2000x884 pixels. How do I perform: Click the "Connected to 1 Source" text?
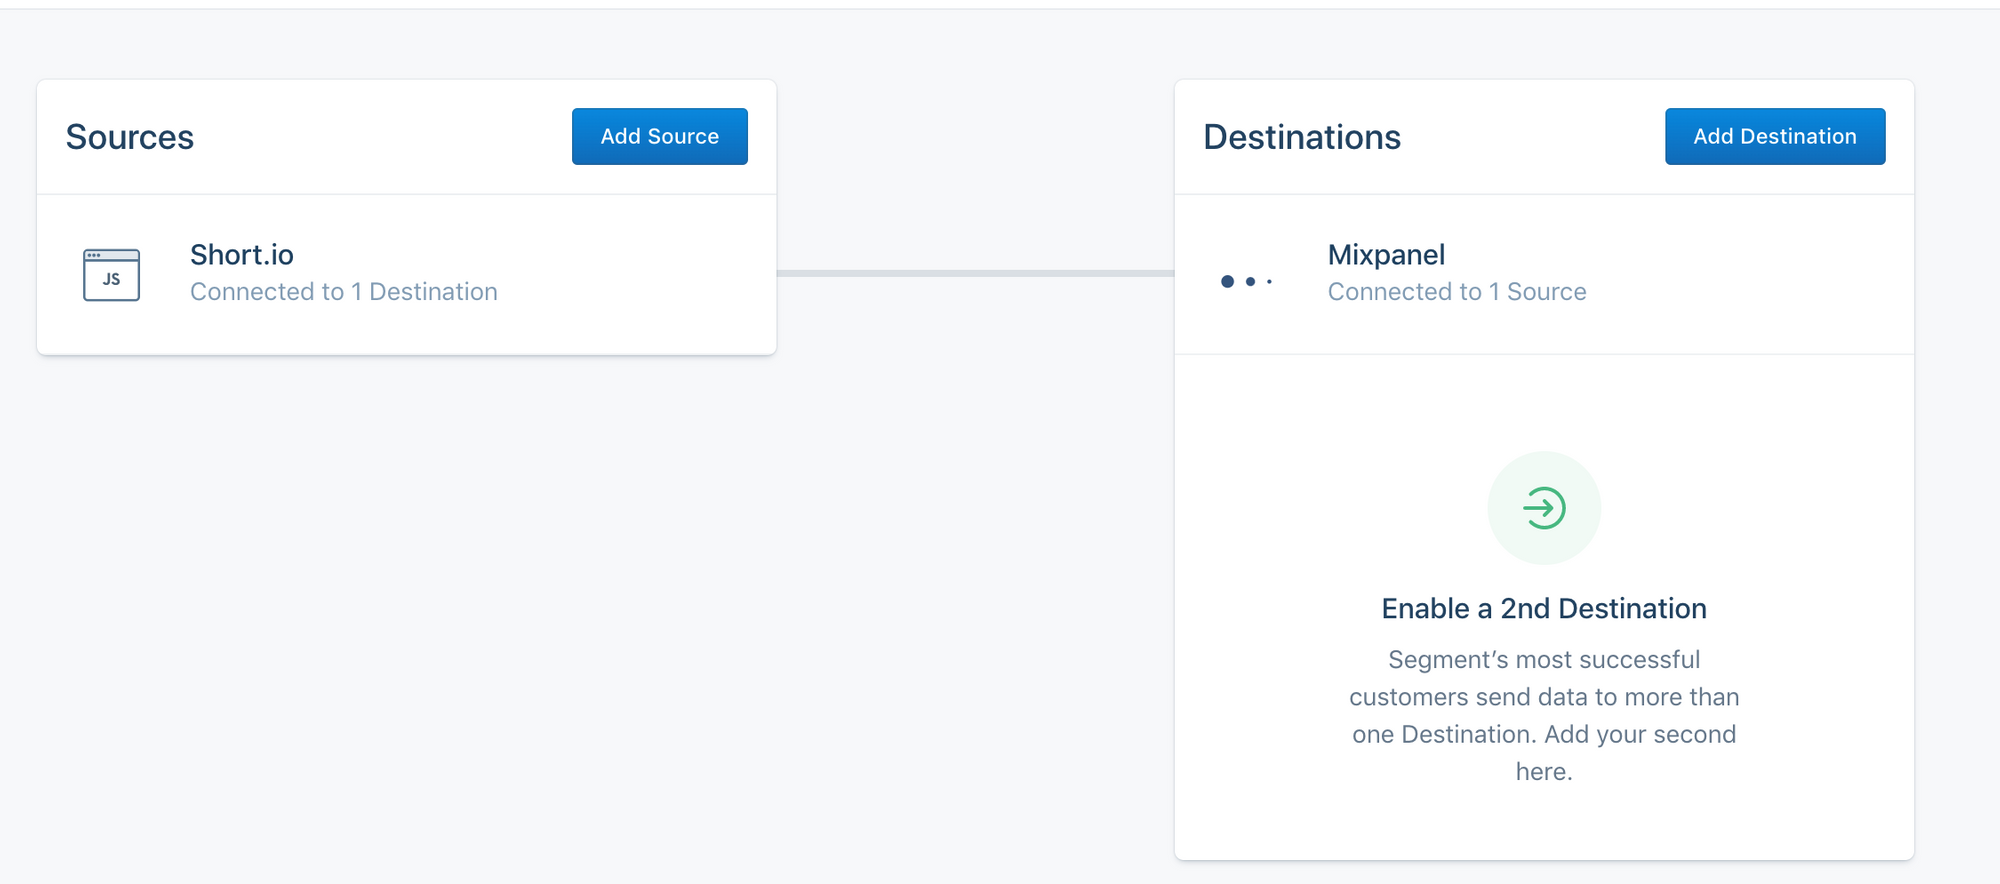1456,292
